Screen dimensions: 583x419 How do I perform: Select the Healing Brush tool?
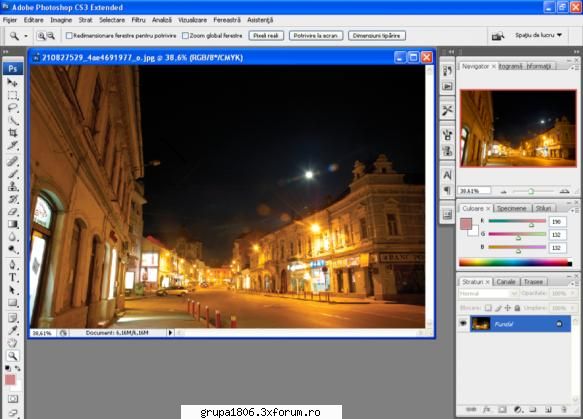(x=13, y=161)
